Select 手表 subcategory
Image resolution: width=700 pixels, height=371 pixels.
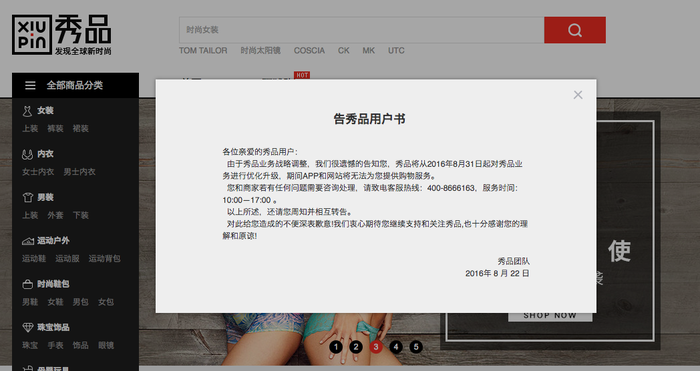pos(55,346)
